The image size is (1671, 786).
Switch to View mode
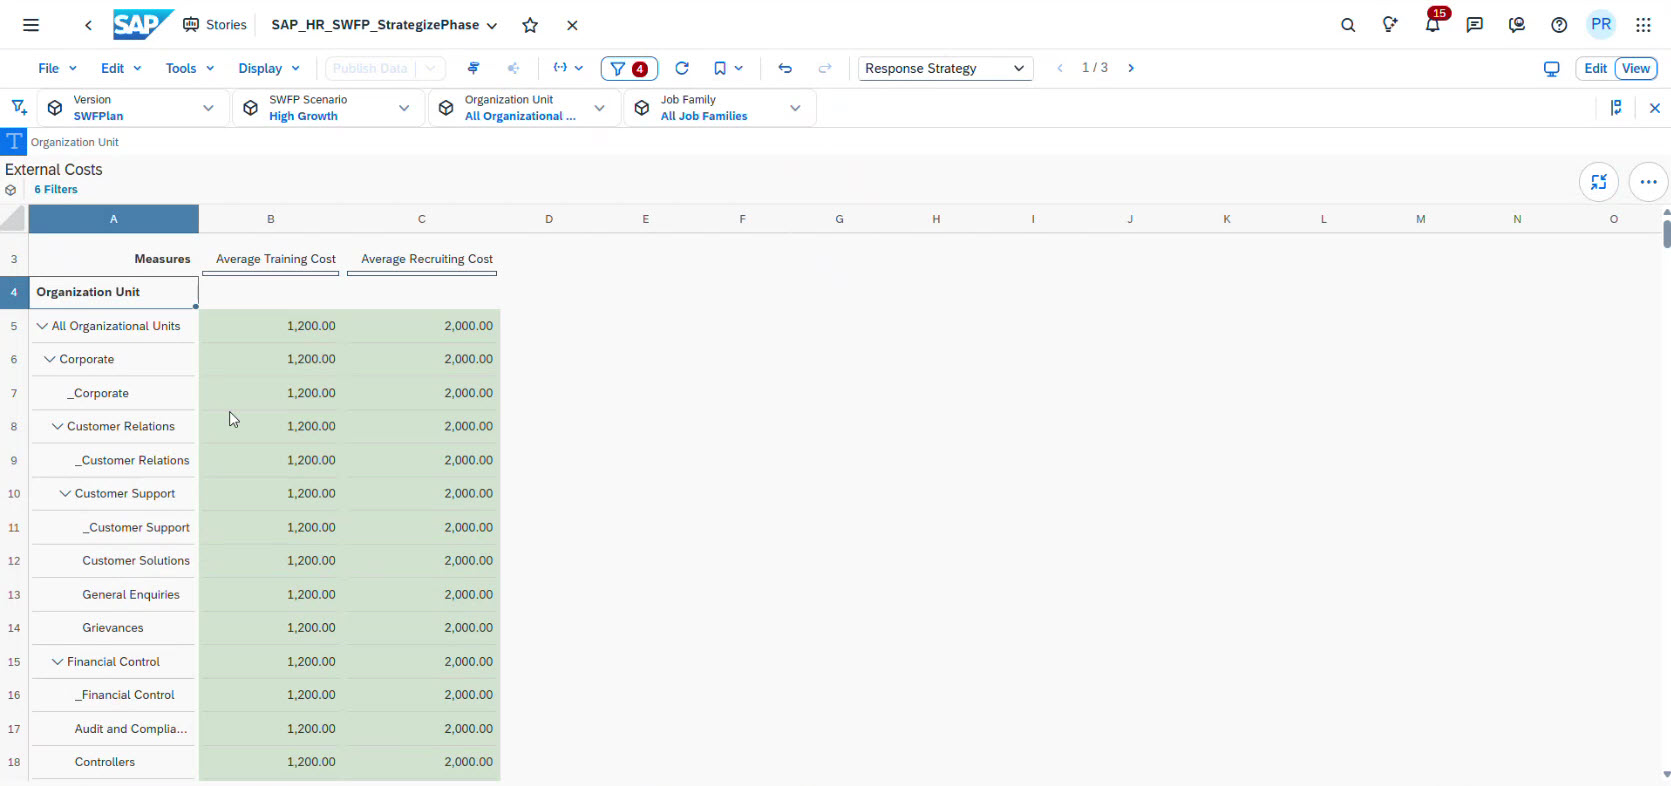pos(1636,68)
